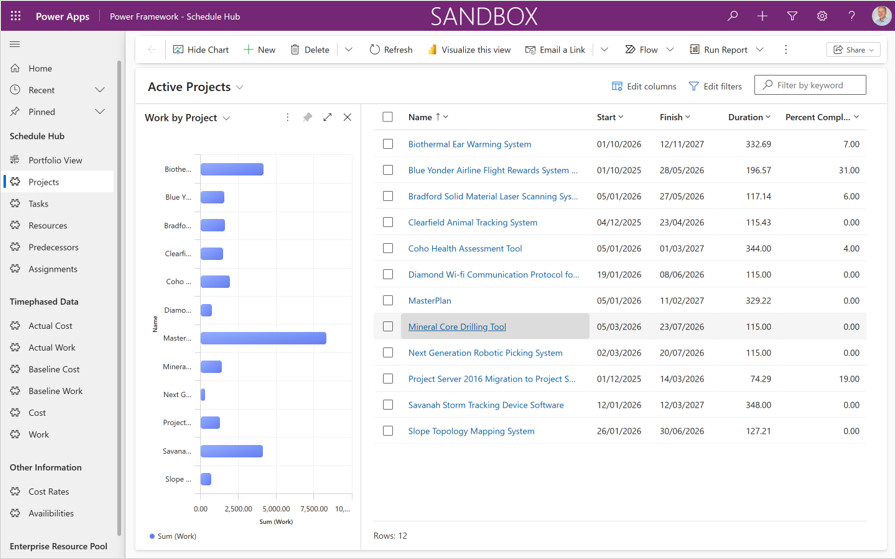Open the Mineral Core Drilling Tool link
The image size is (896, 559).
click(457, 327)
